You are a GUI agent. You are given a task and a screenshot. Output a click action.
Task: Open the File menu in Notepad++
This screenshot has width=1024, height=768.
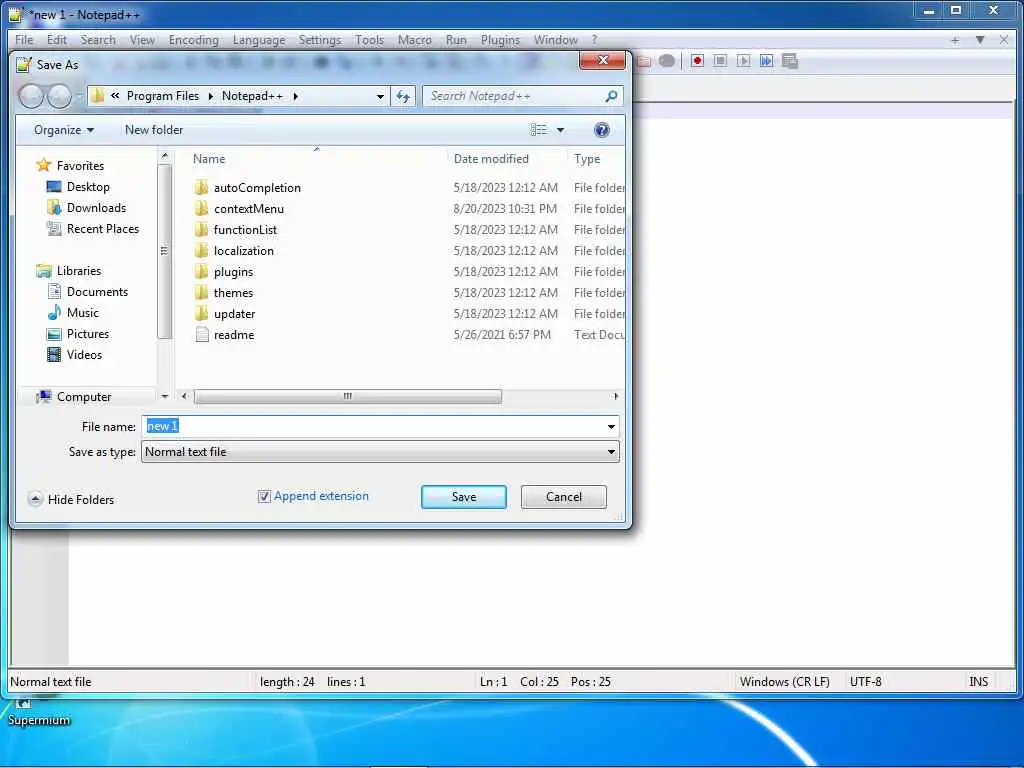click(x=24, y=40)
